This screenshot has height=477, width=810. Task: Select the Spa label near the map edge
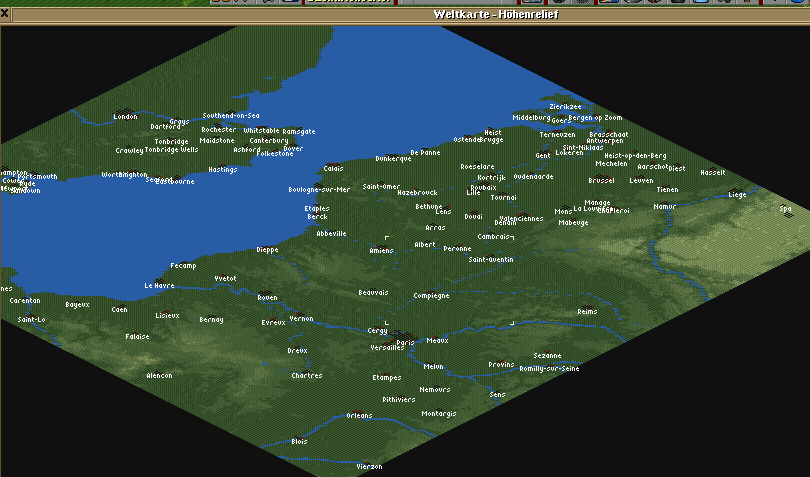[x=785, y=209]
